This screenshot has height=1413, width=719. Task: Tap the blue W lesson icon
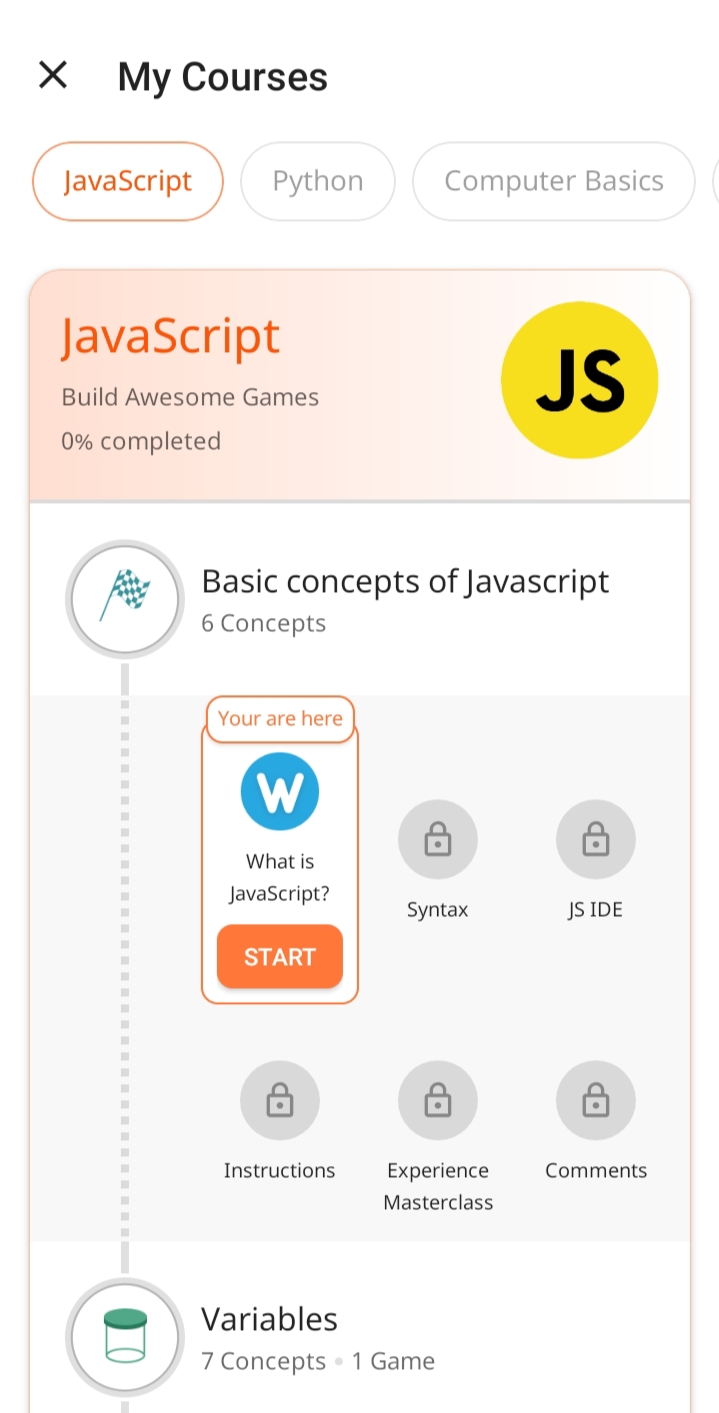280,791
